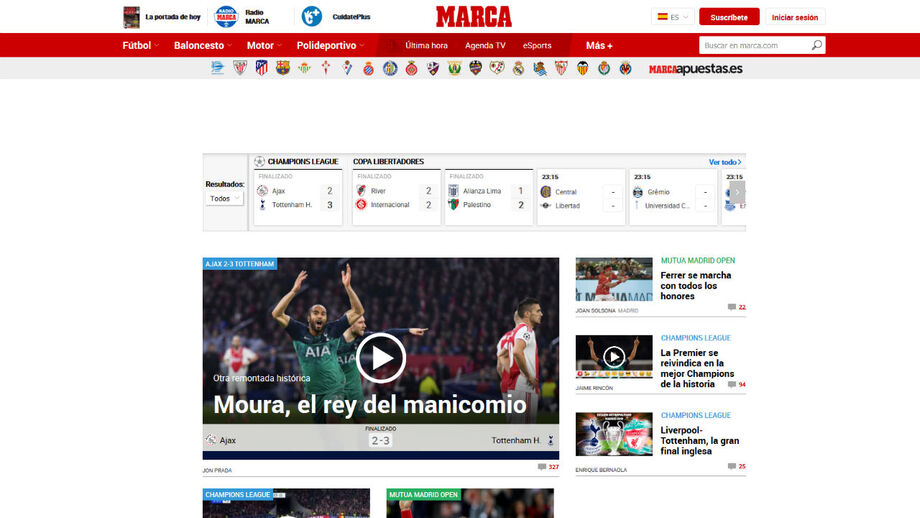This screenshot has width=920, height=518.
Task: Play the Moura main story video
Action: click(x=381, y=358)
